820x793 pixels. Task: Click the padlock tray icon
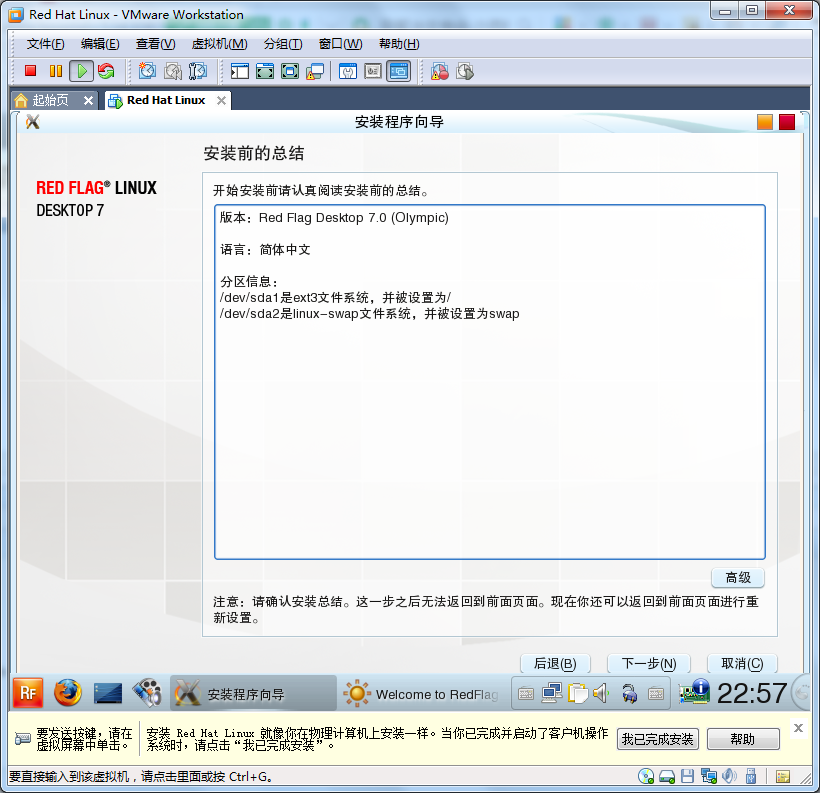click(x=629, y=694)
